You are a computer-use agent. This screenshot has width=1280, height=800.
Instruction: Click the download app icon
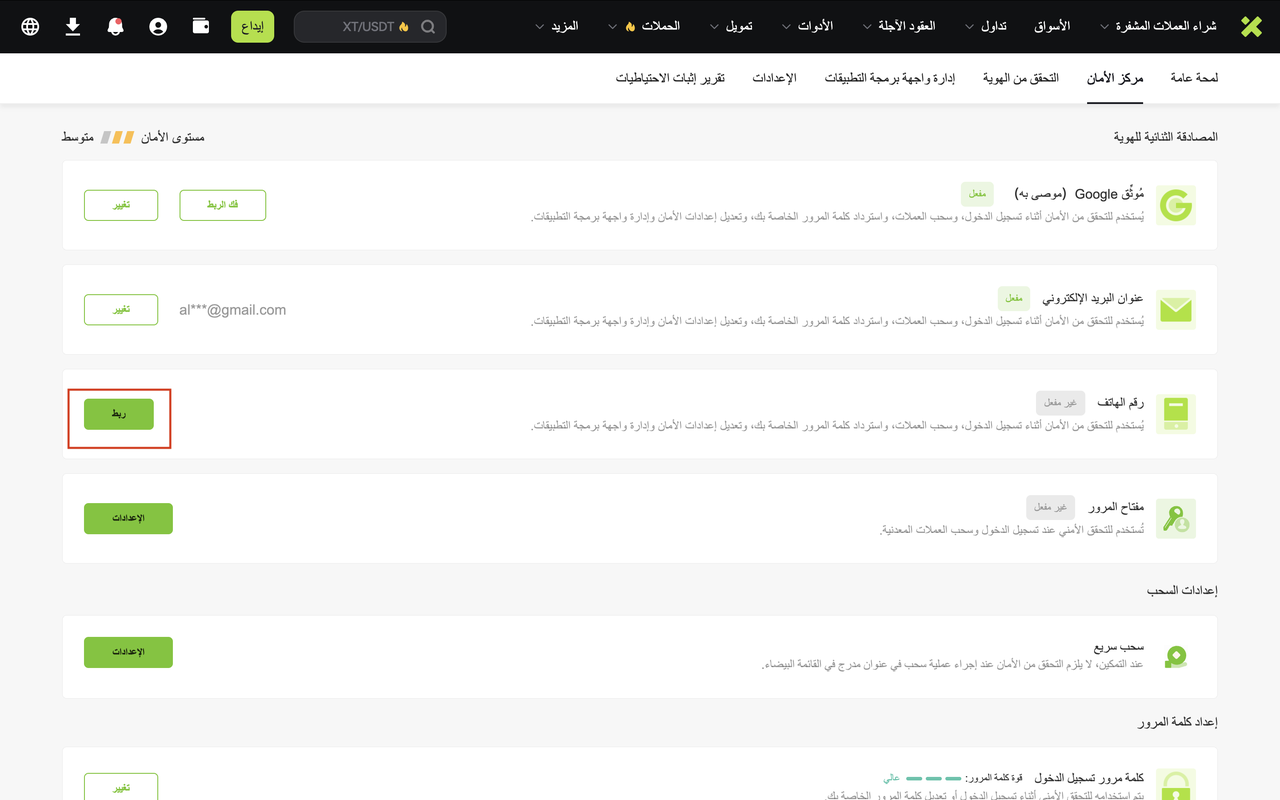pos(73,27)
